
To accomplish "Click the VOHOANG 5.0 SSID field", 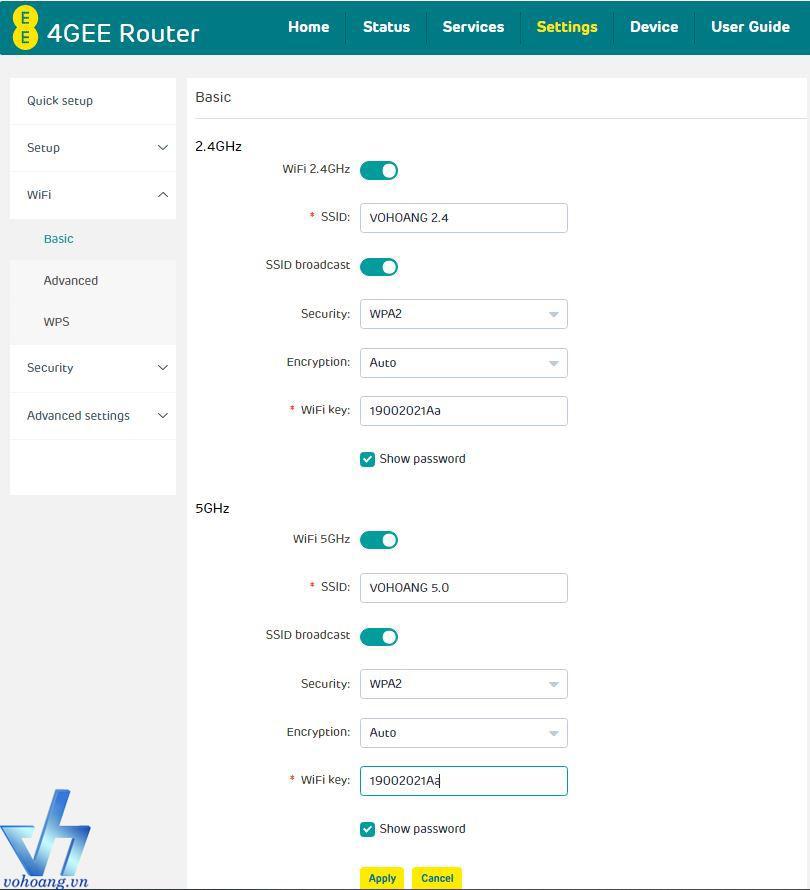I will click(x=464, y=588).
